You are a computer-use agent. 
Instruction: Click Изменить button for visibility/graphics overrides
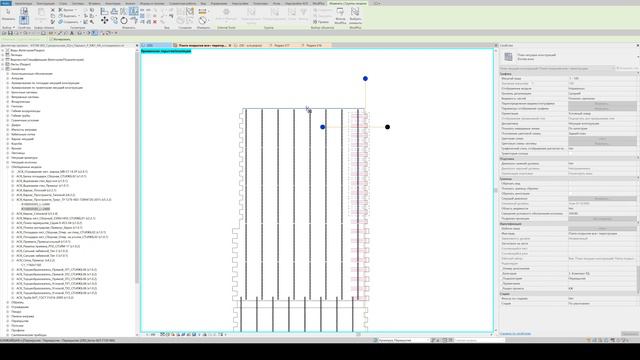pyautogui.click(x=602, y=104)
